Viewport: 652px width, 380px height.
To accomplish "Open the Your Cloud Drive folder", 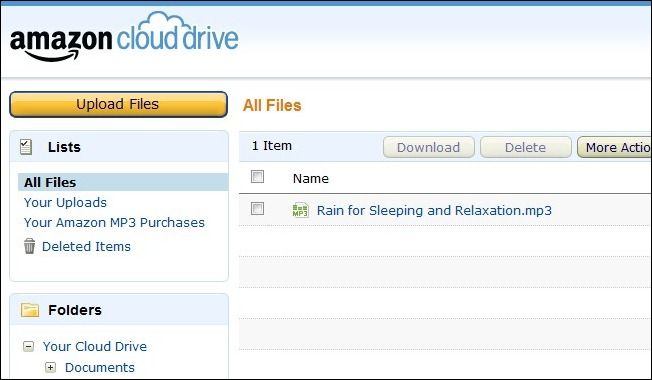I will tap(95, 346).
